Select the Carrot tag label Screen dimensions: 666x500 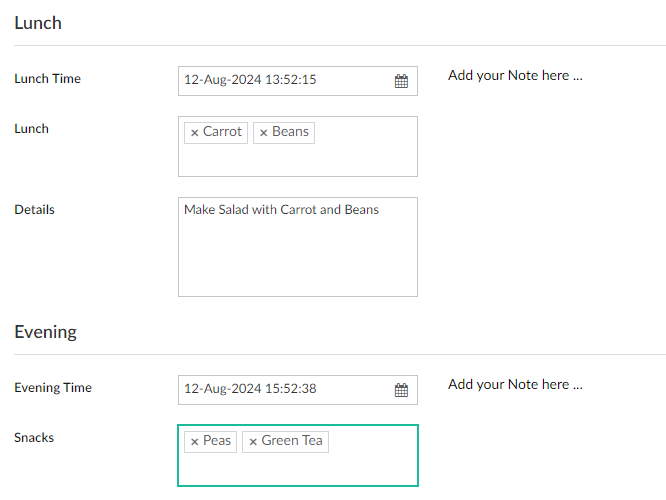click(222, 132)
